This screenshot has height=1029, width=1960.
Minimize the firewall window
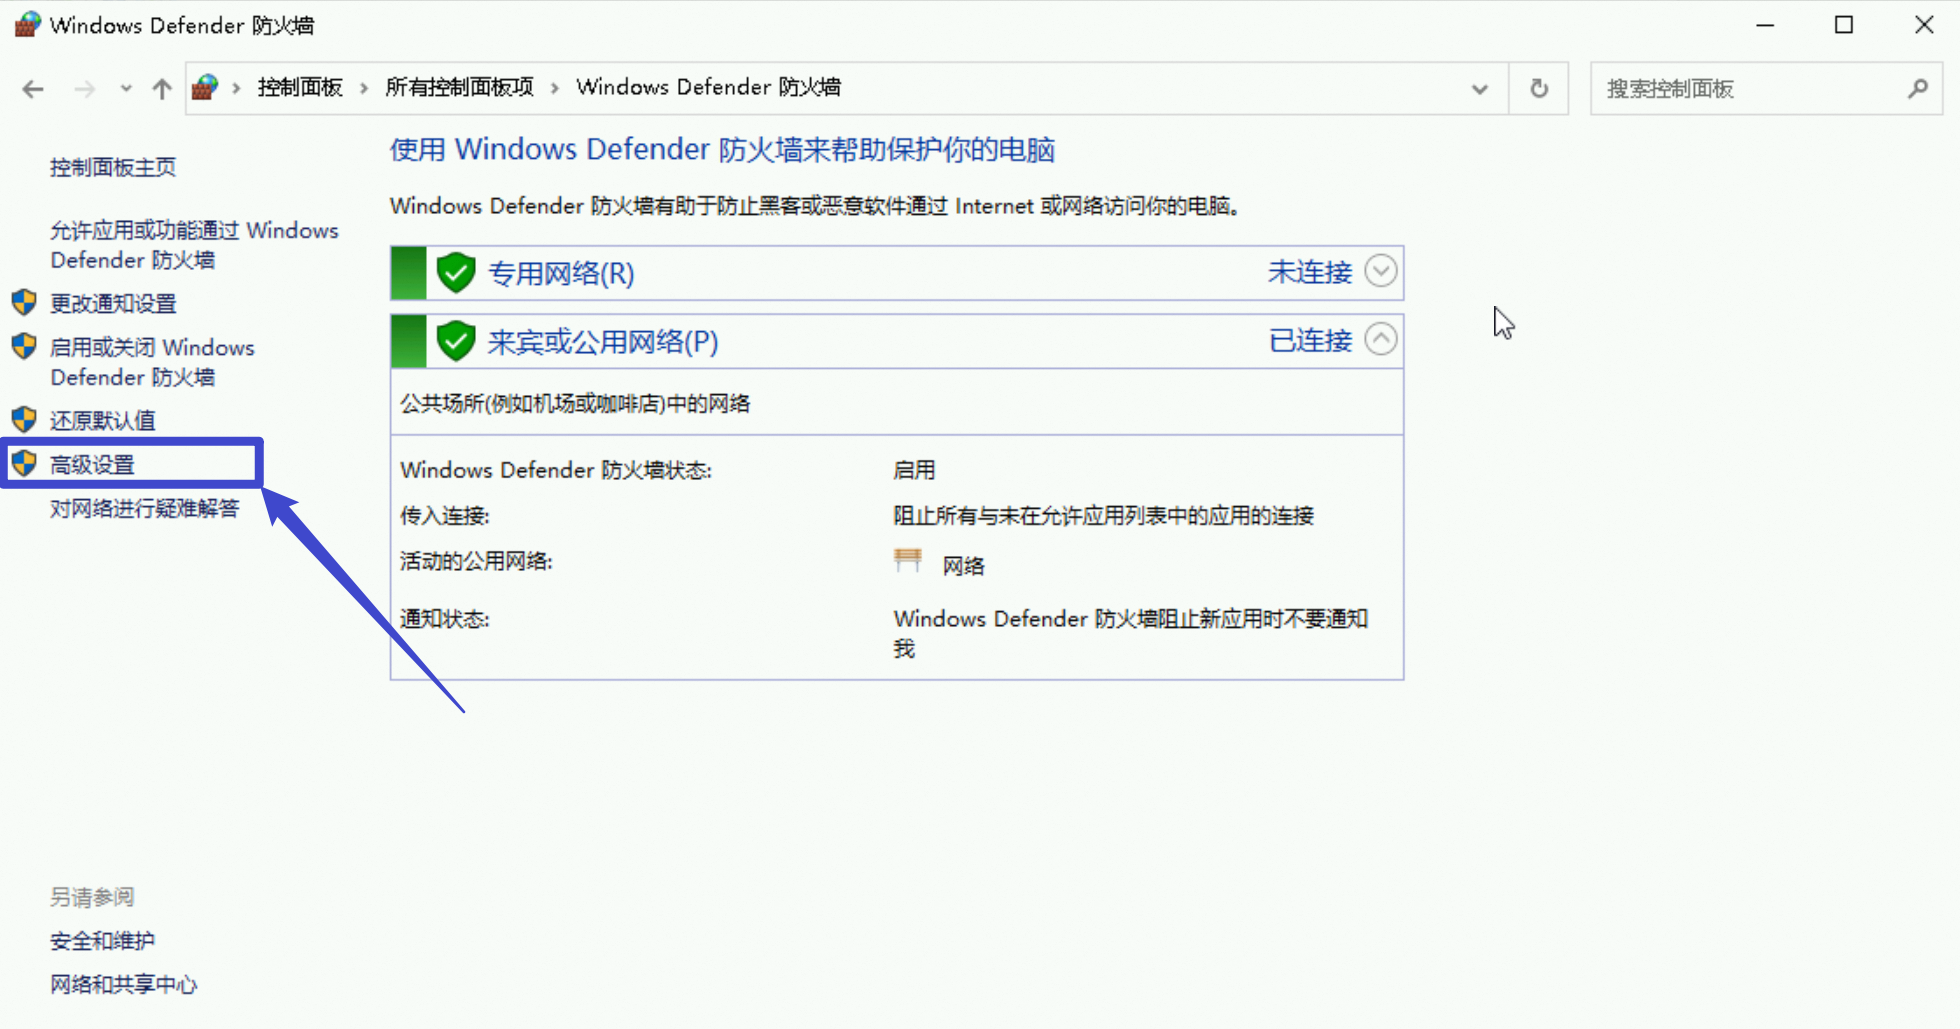click(x=1765, y=25)
